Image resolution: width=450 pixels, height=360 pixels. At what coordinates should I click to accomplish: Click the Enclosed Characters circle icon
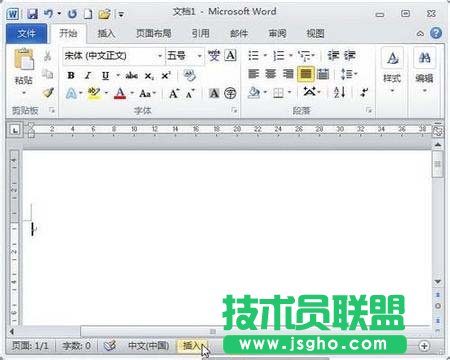pyautogui.click(x=230, y=93)
